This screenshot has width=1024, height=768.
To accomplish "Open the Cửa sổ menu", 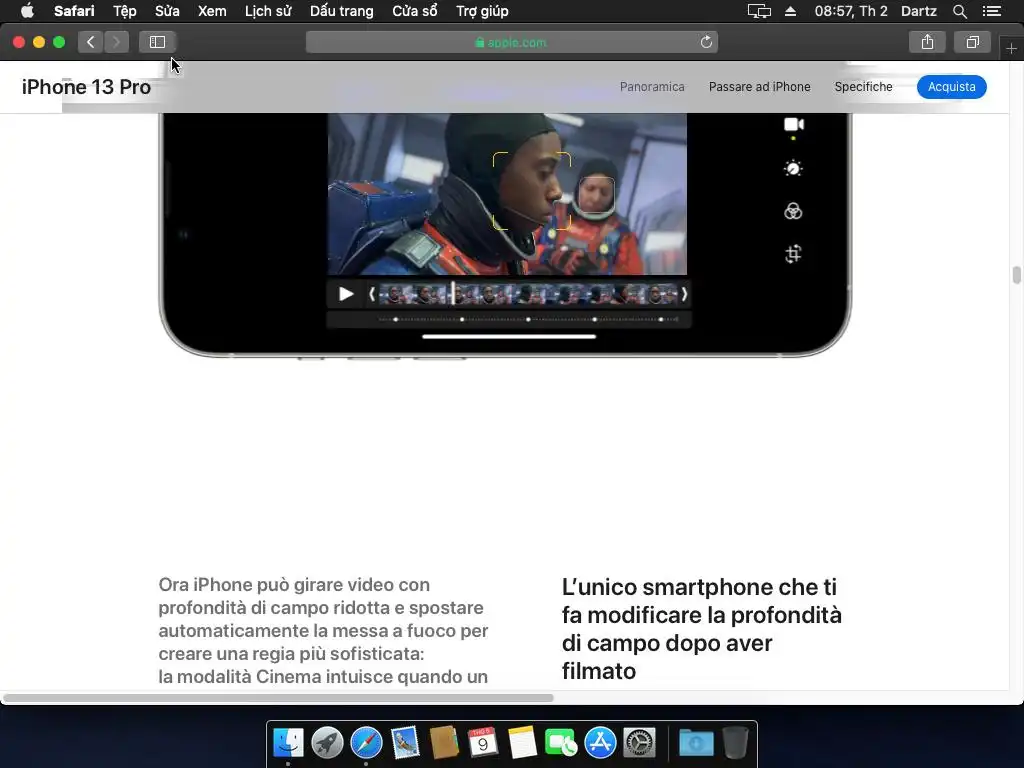I will point(415,11).
